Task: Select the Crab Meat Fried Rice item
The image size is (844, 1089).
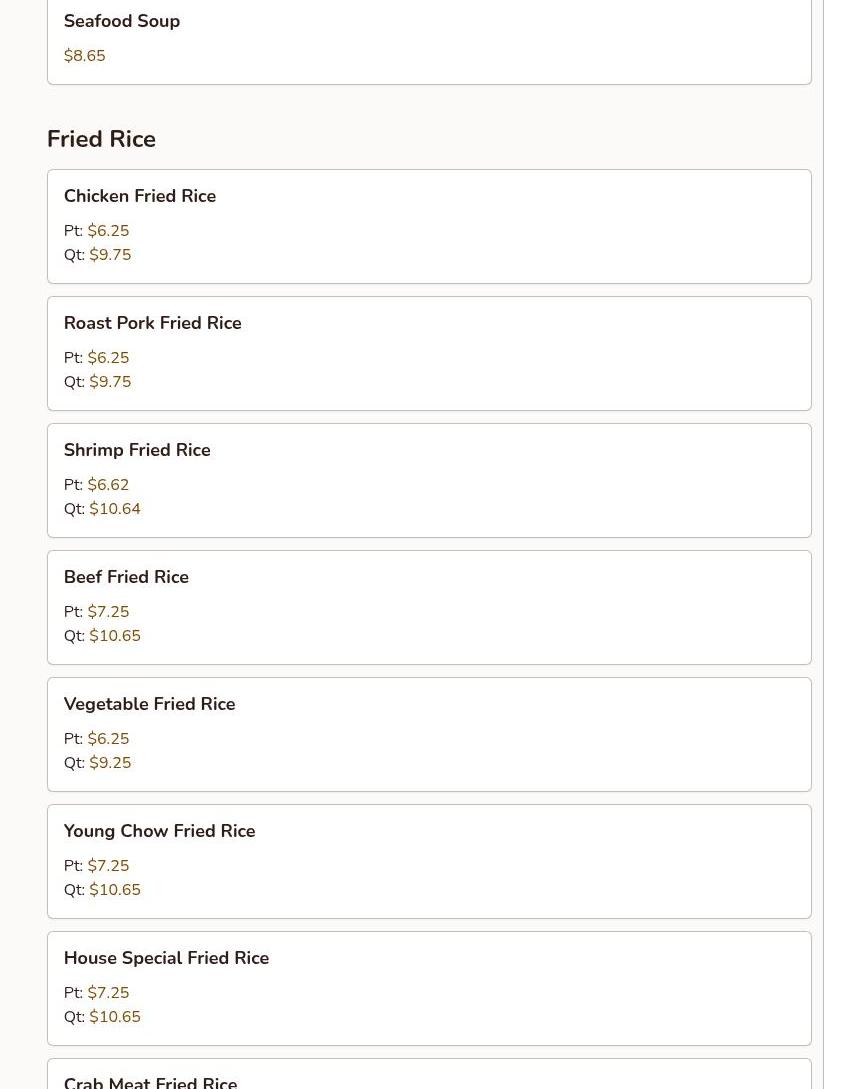Action: (x=151, y=1082)
